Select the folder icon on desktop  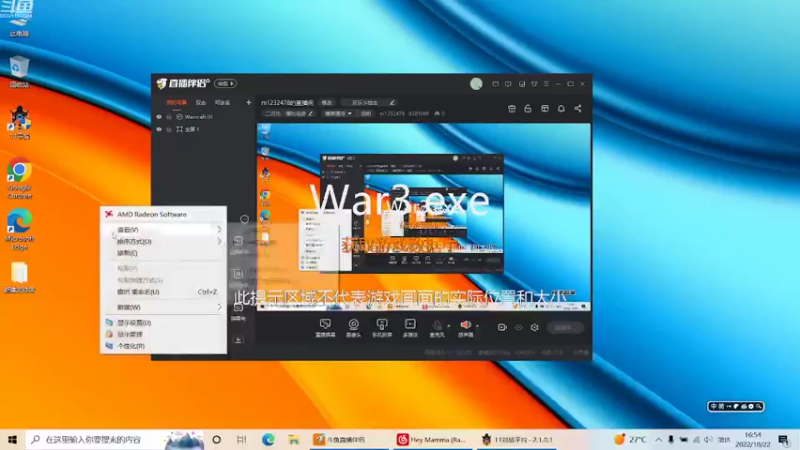click(x=19, y=277)
